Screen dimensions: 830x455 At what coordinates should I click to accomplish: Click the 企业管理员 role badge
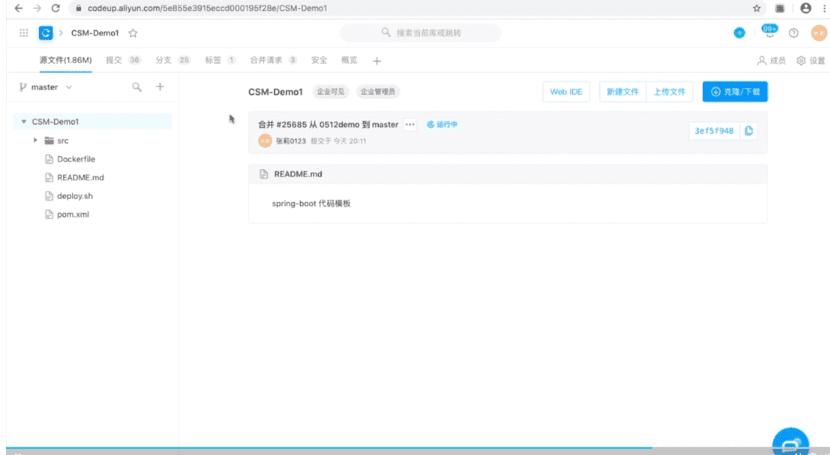pos(377,92)
